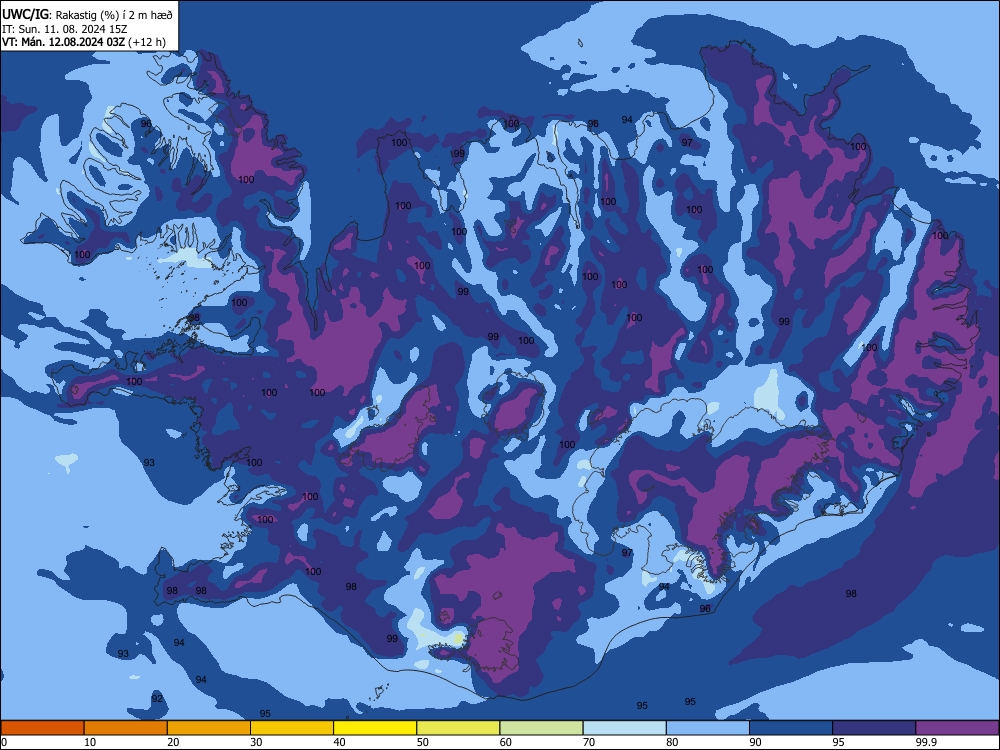Image resolution: width=1000 pixels, height=750 pixels.
Task: Click the purple above-99.9 legend swatch
Action: click(957, 728)
